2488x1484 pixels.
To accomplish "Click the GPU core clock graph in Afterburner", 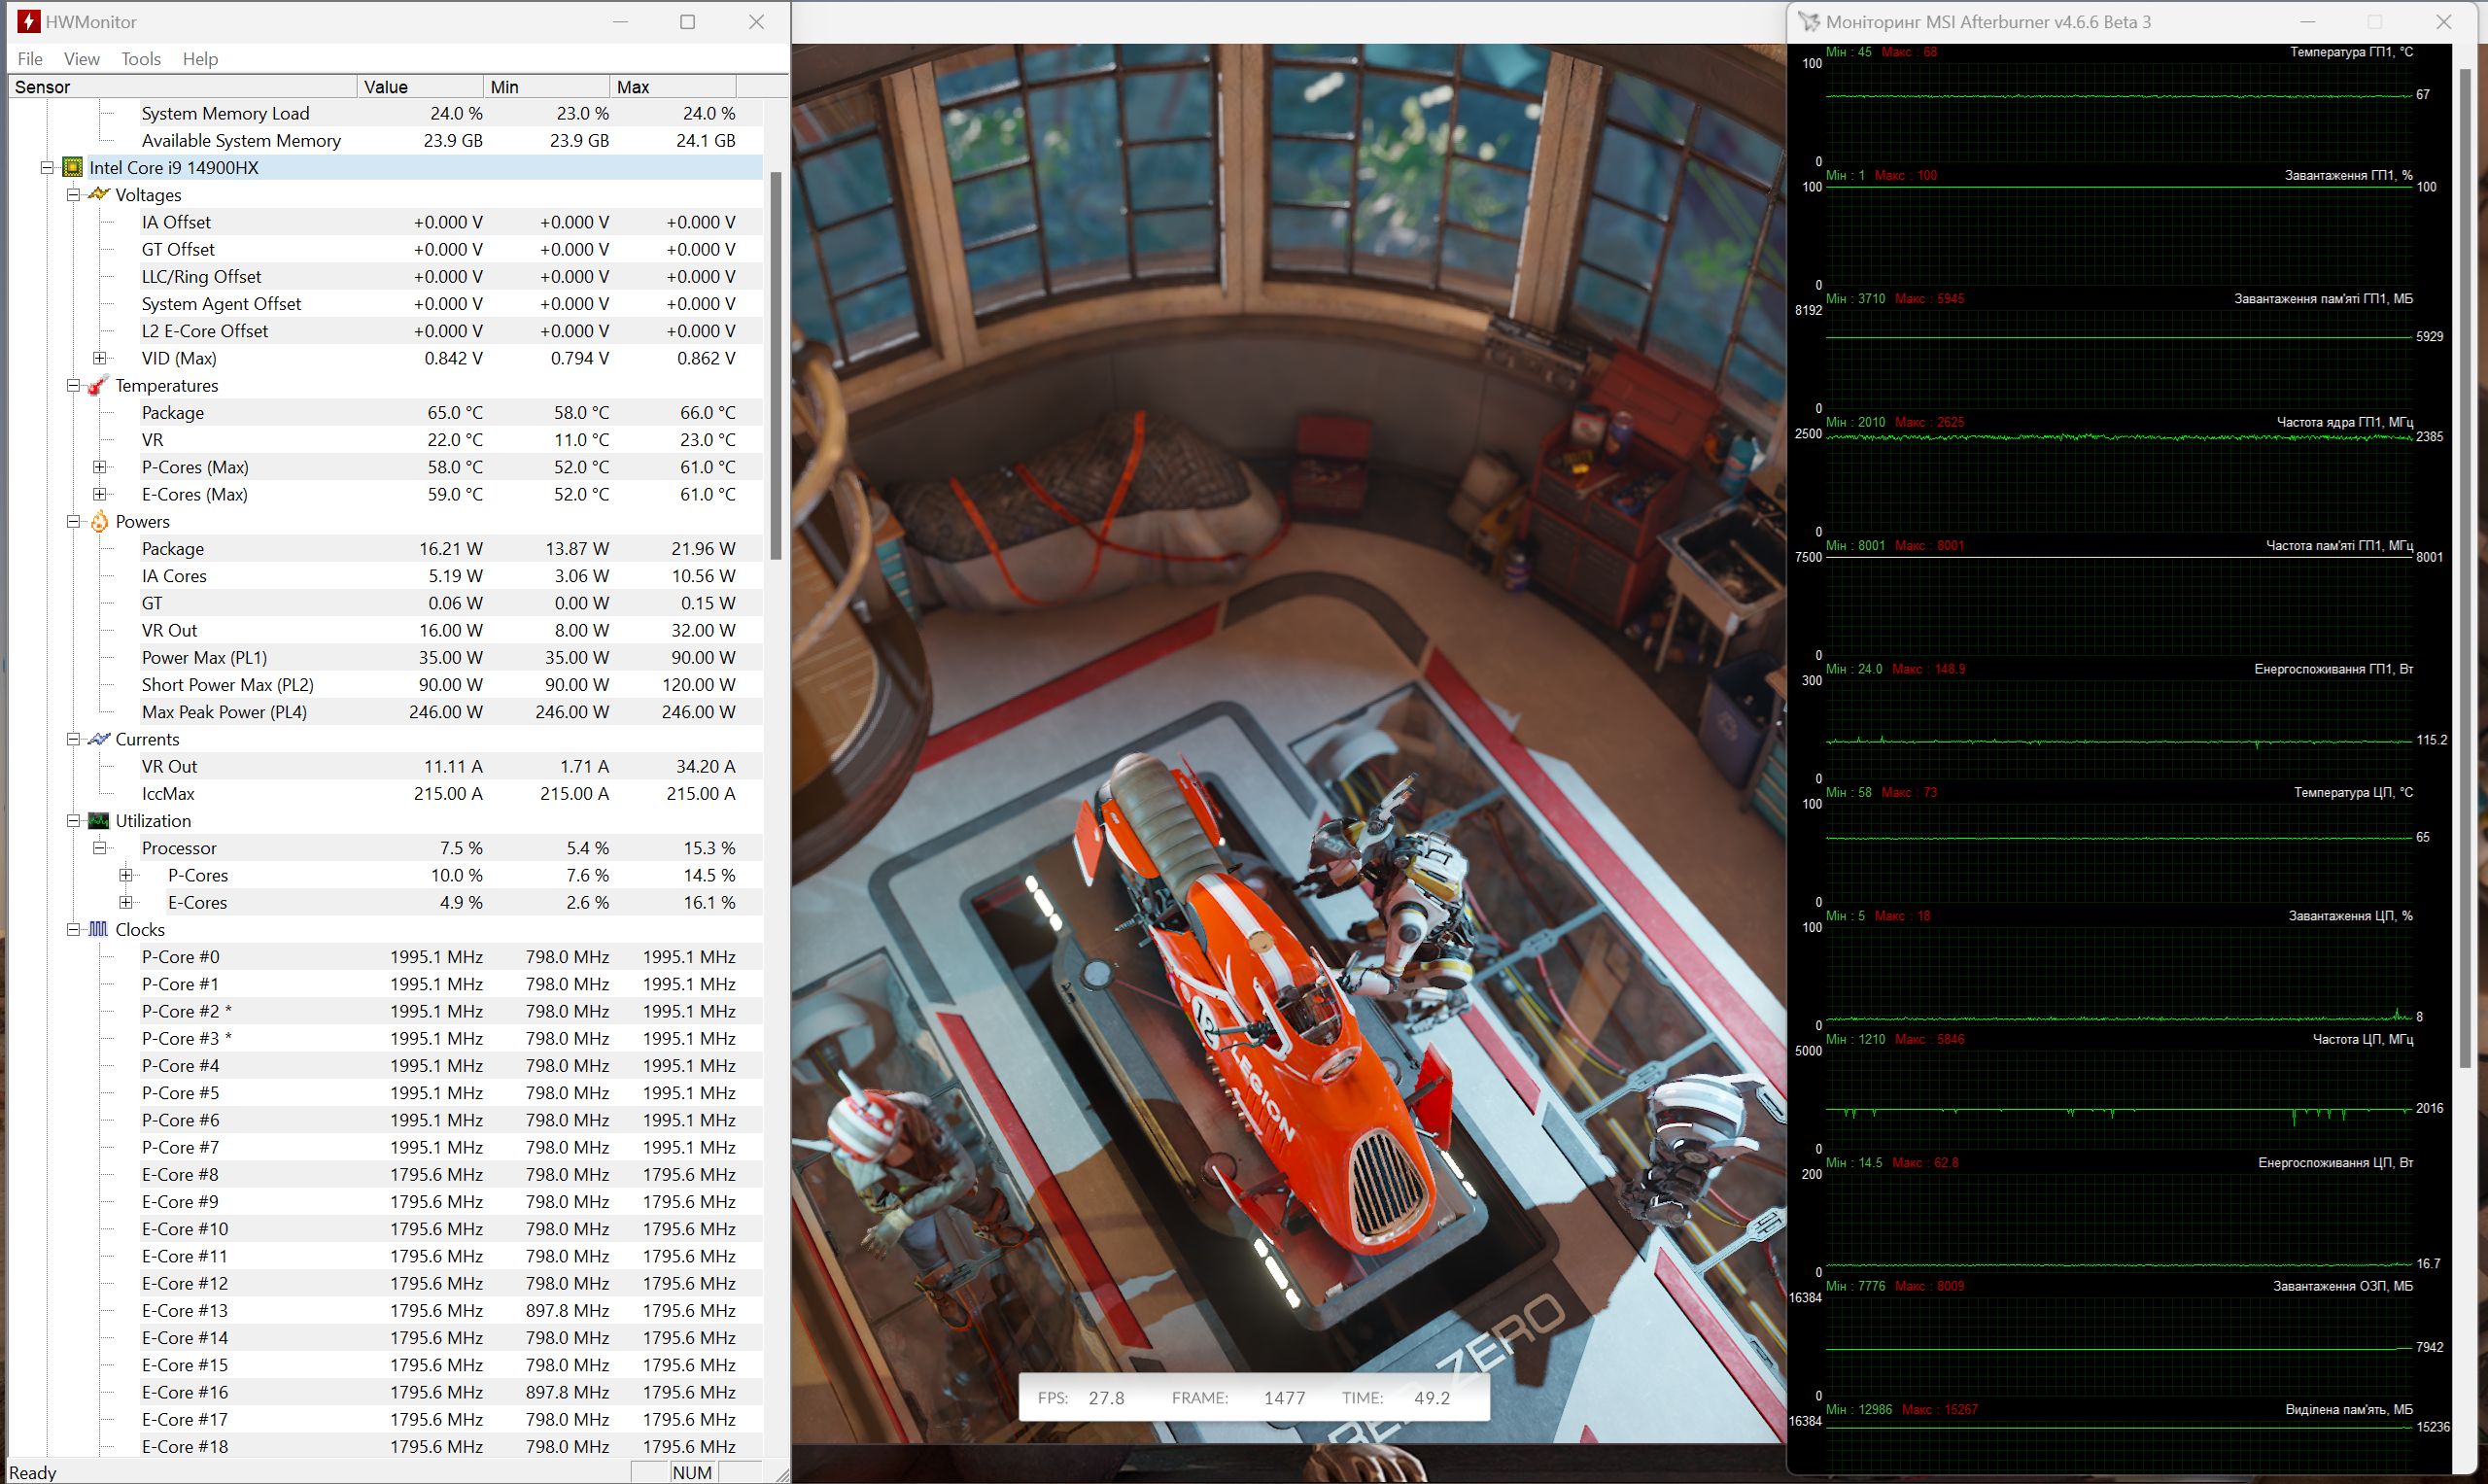I will point(2120,483).
